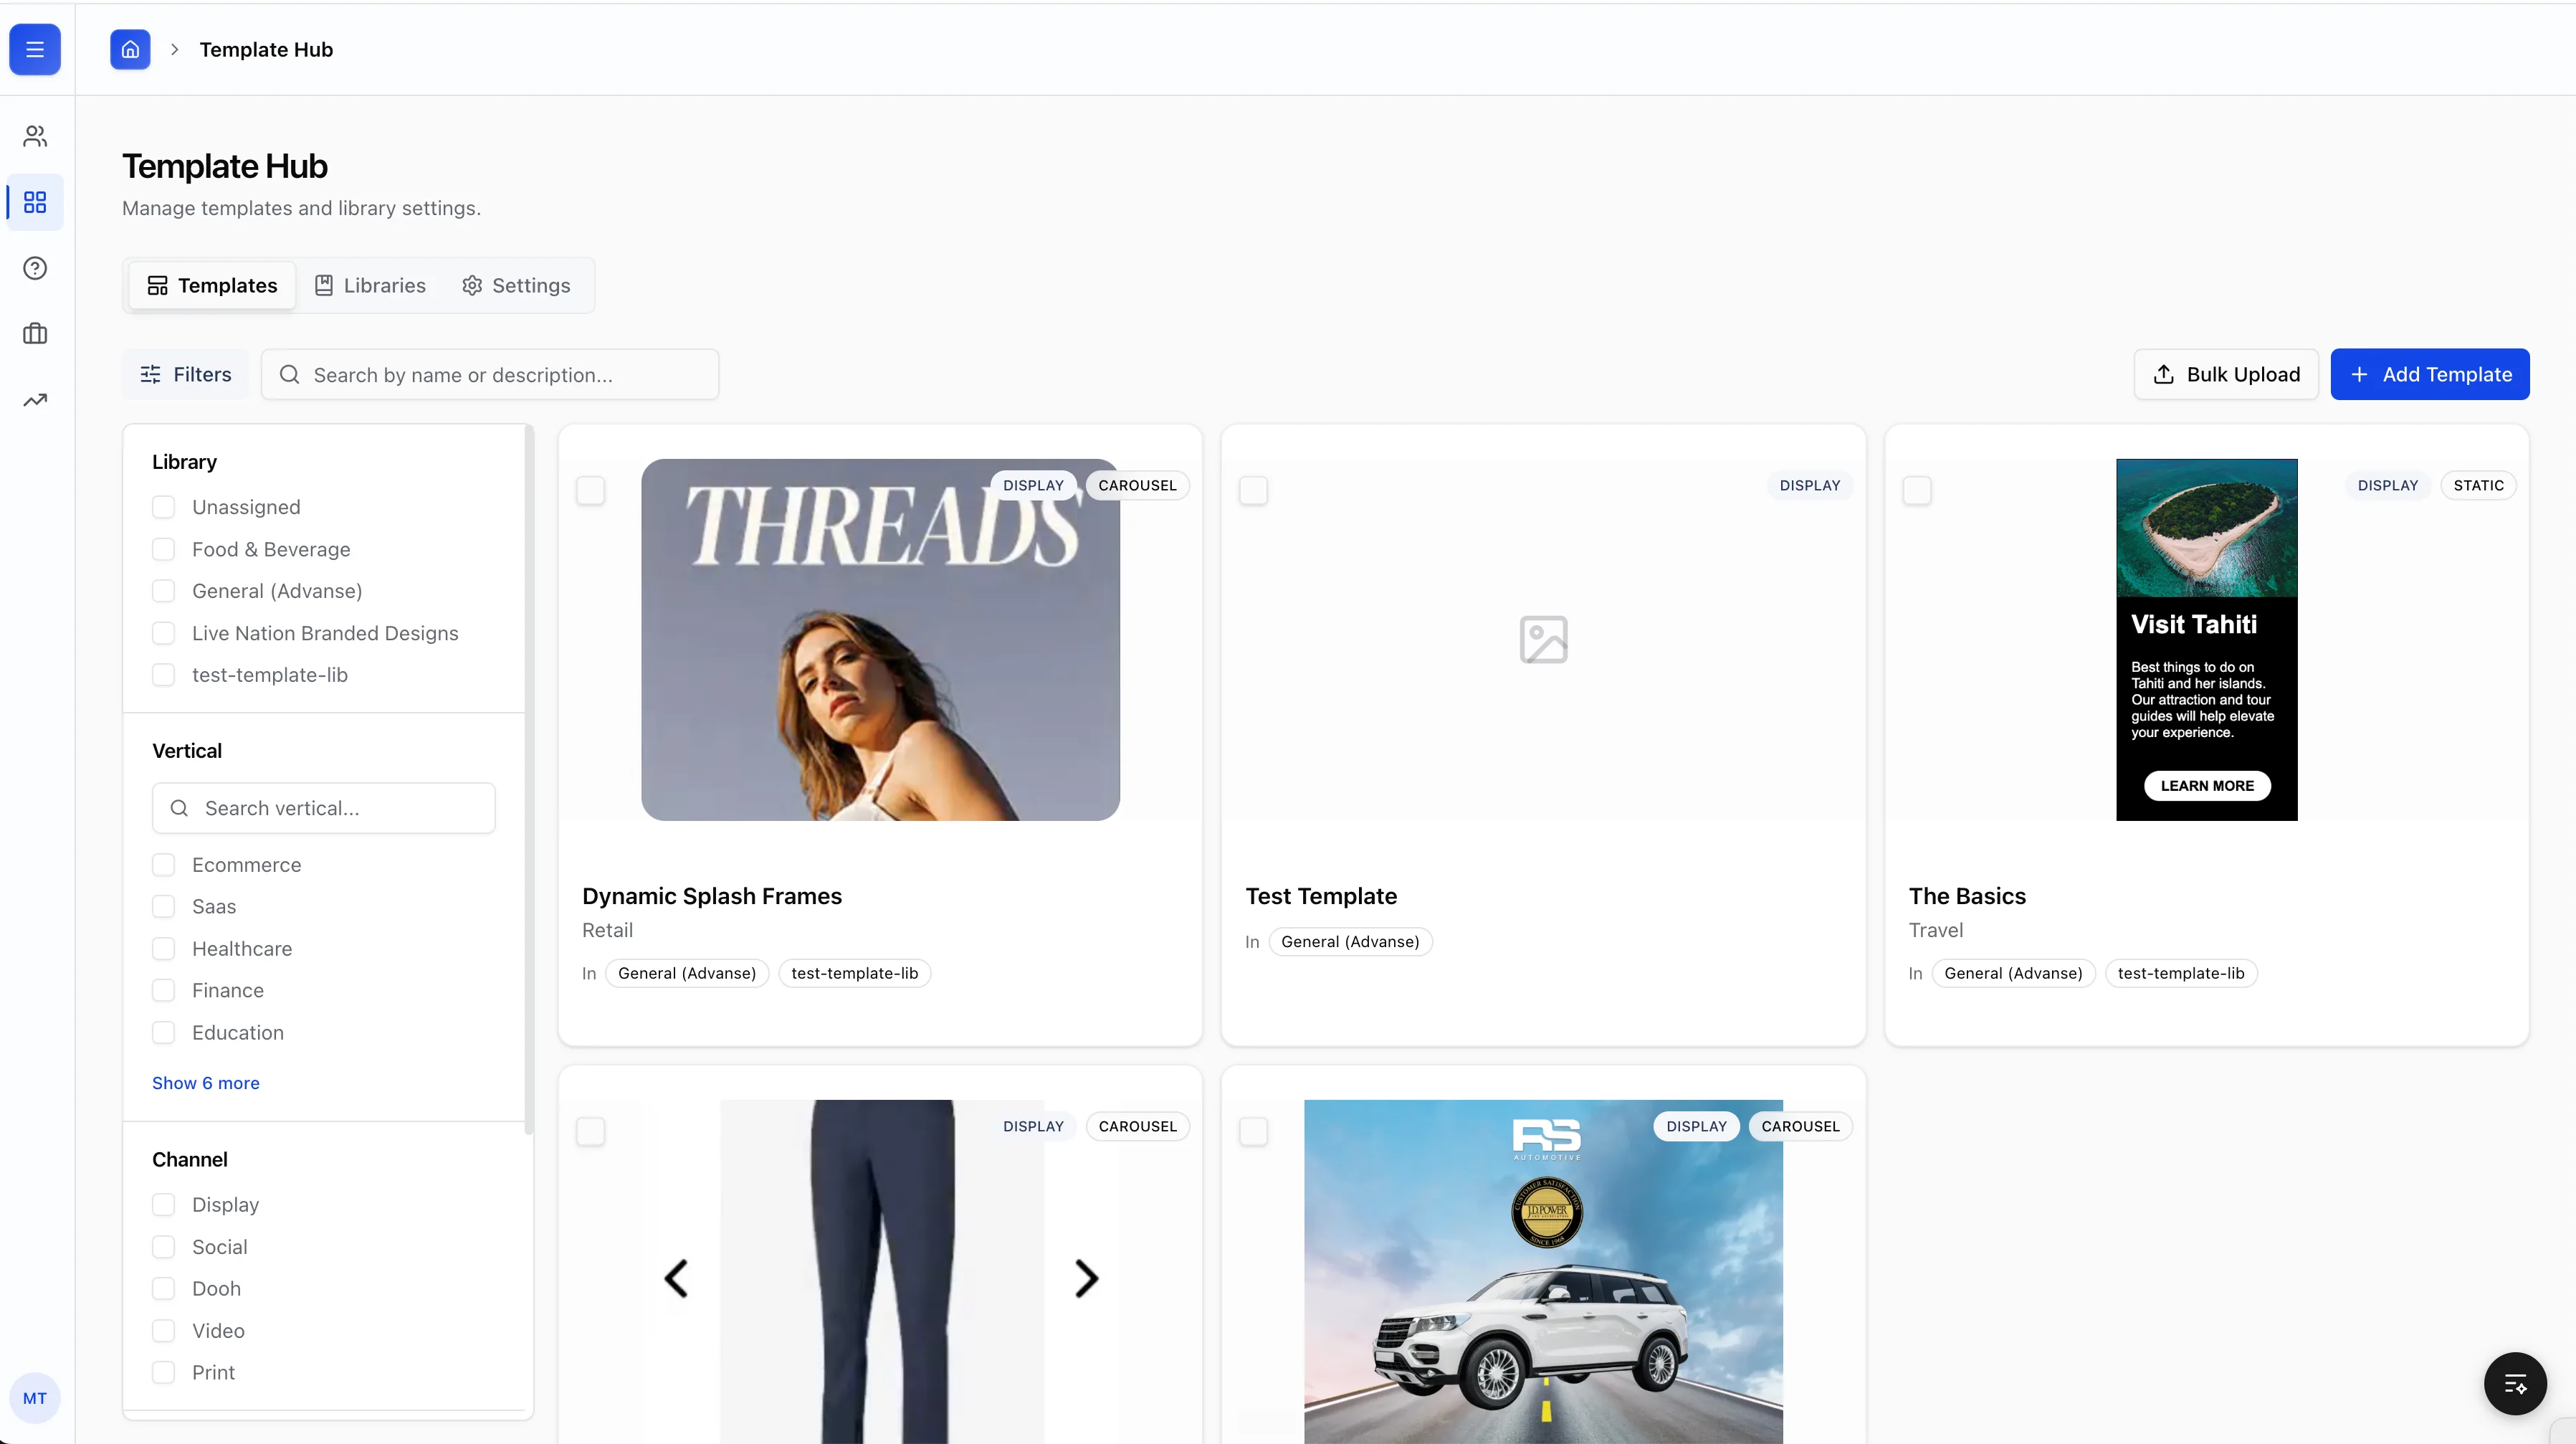Check the Print channel filter
This screenshot has height=1444, width=2576.
pos(163,1373)
